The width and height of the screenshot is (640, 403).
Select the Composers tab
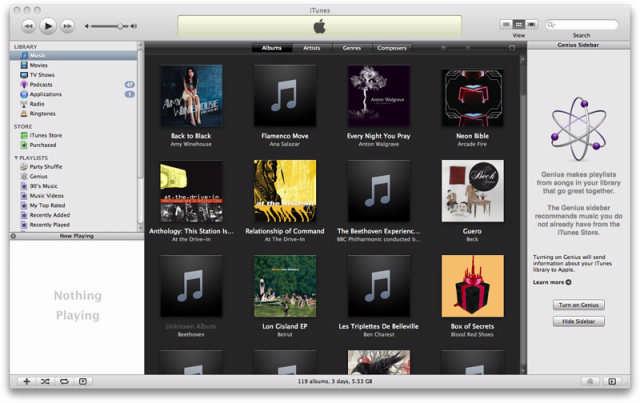391,48
